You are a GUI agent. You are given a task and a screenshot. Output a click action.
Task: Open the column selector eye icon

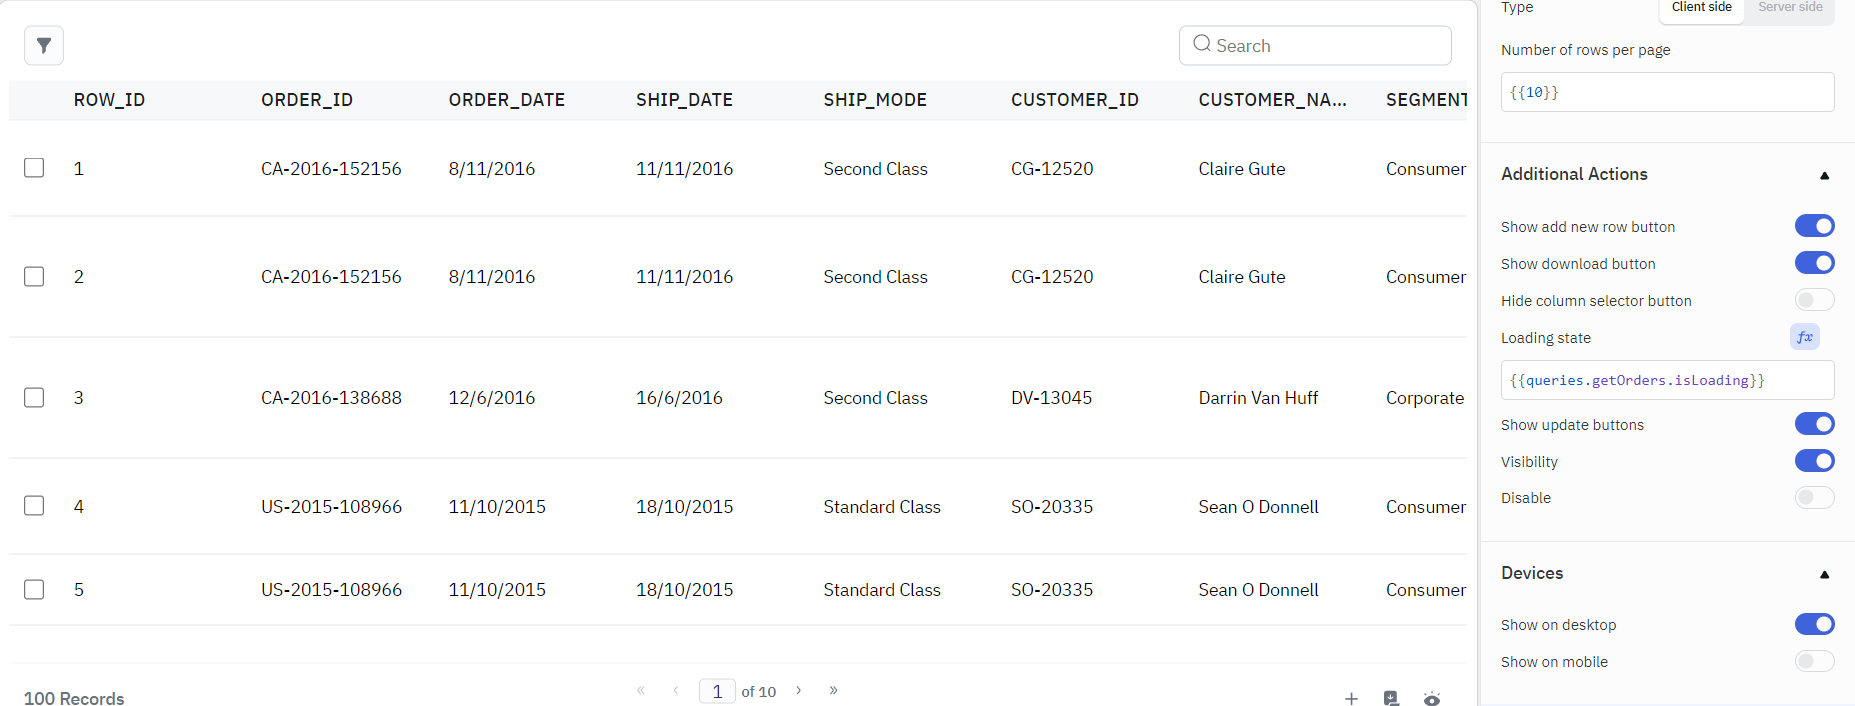click(1432, 699)
